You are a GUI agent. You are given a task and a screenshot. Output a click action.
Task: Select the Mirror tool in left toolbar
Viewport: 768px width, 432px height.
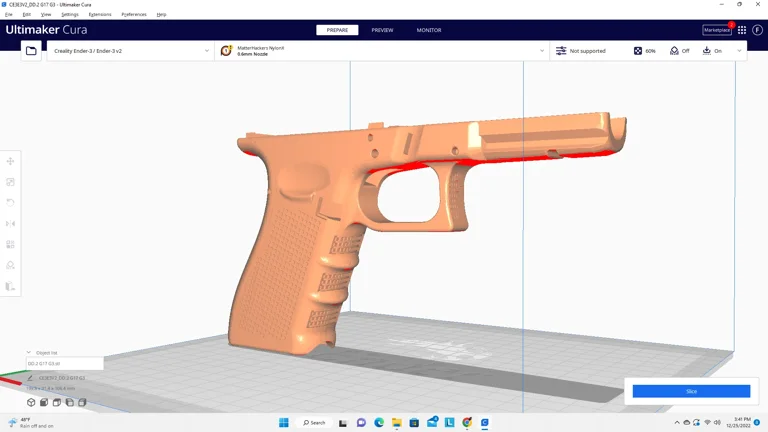pos(10,224)
